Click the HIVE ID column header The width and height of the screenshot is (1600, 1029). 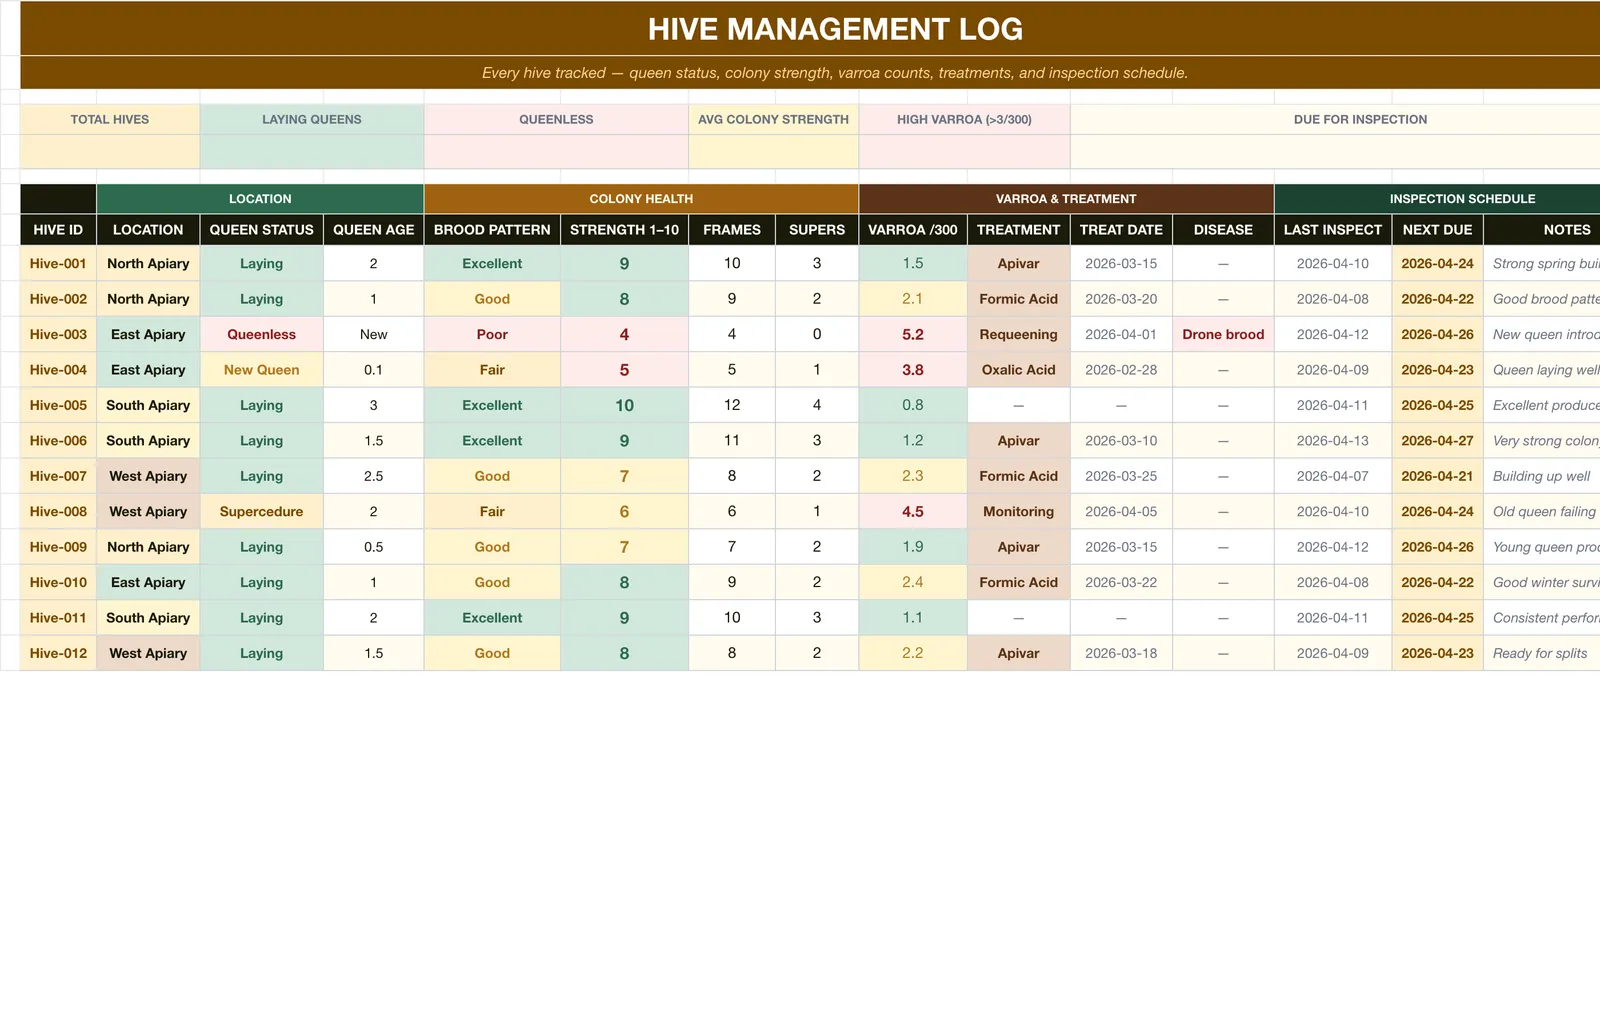(58, 230)
